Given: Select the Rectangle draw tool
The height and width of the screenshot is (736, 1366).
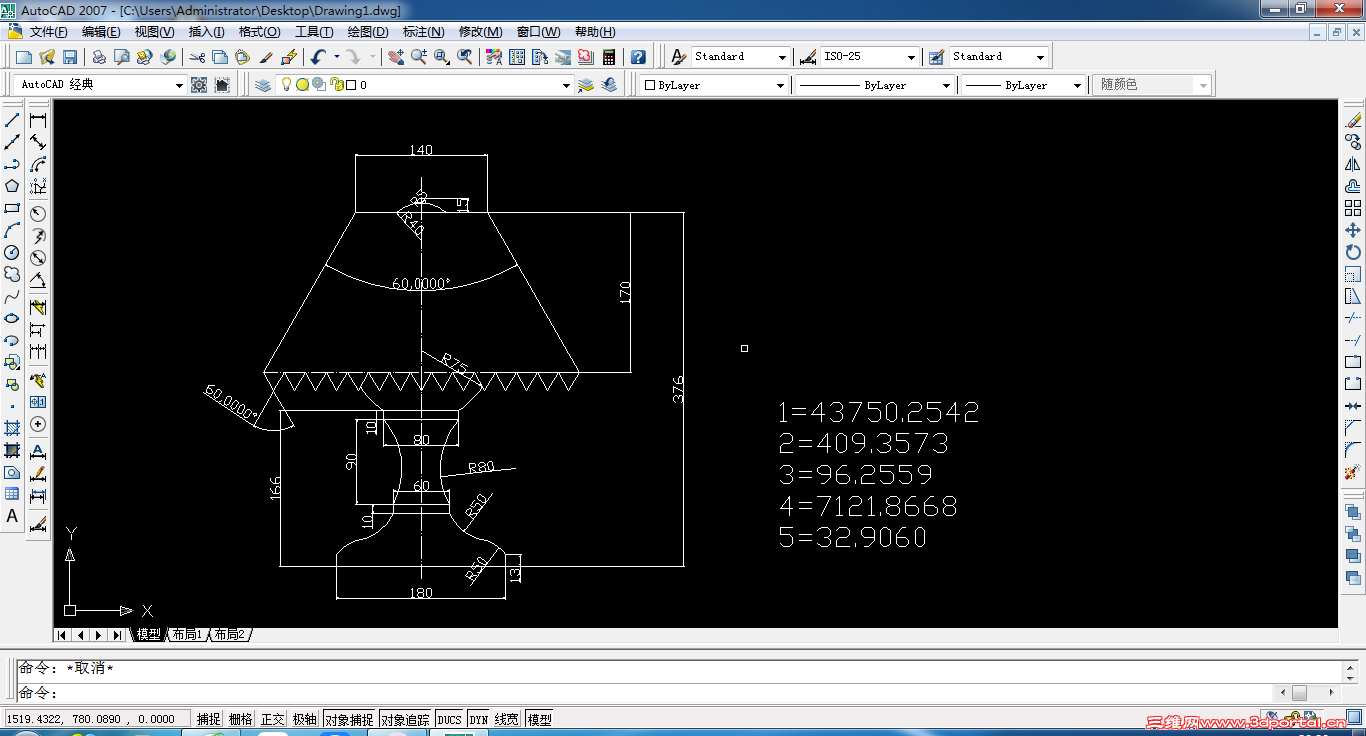Looking at the screenshot, I should click(12, 208).
